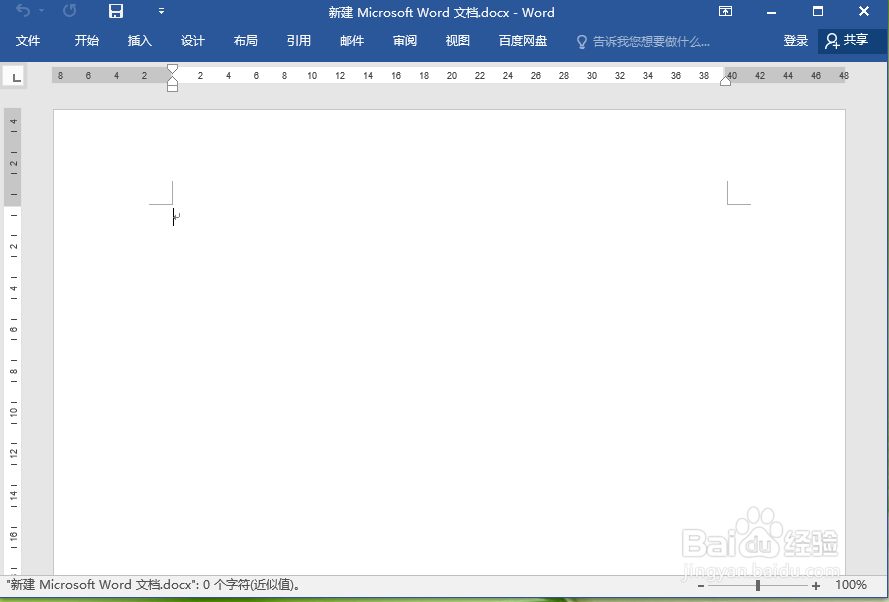Image resolution: width=889 pixels, height=602 pixels.
Task: Click the tab stop selector above the ruler
Action: [x=14, y=75]
